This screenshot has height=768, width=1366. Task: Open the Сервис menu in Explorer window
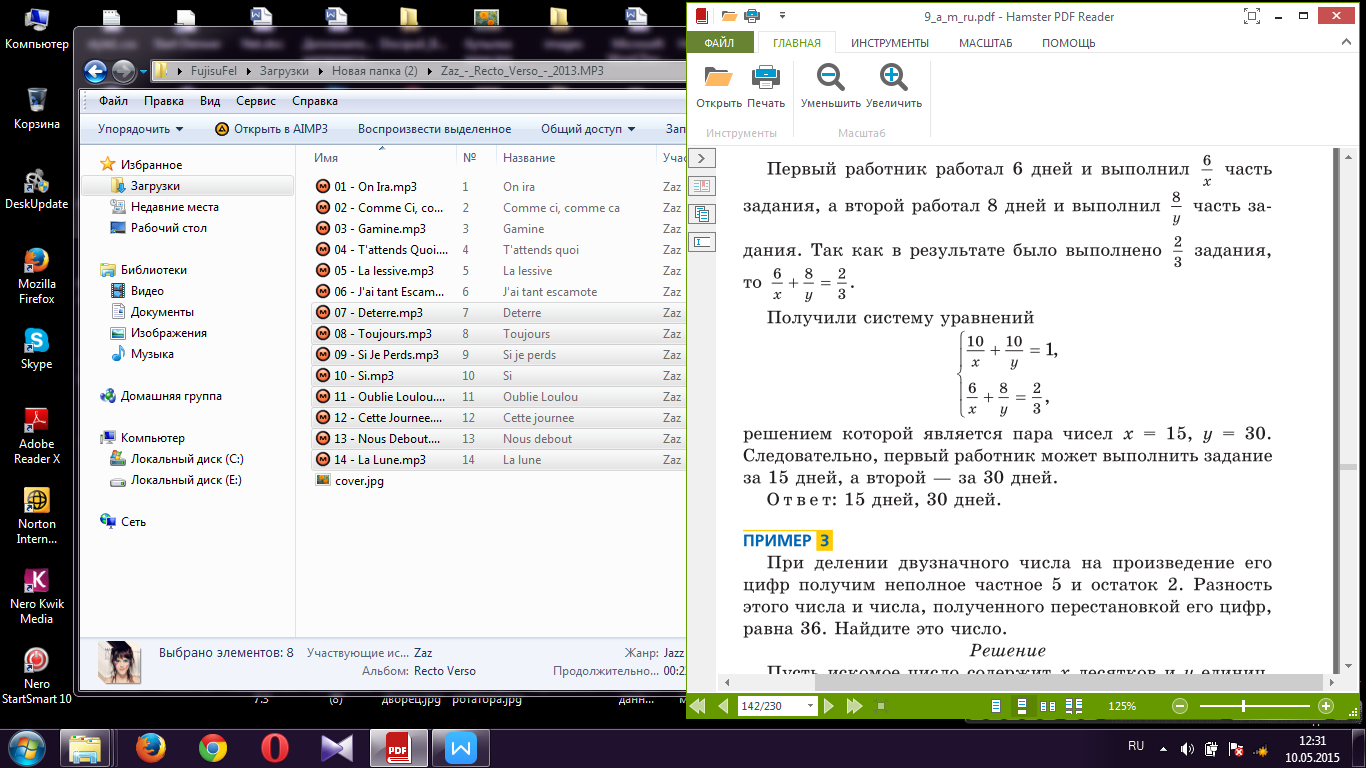[256, 101]
